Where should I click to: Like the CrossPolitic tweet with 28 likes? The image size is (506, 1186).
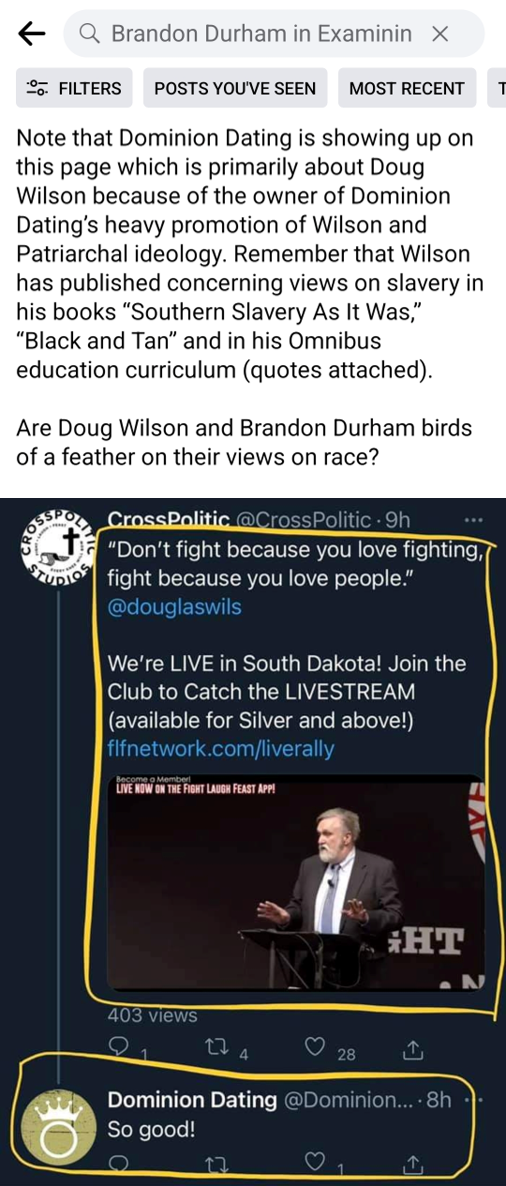point(316,1048)
